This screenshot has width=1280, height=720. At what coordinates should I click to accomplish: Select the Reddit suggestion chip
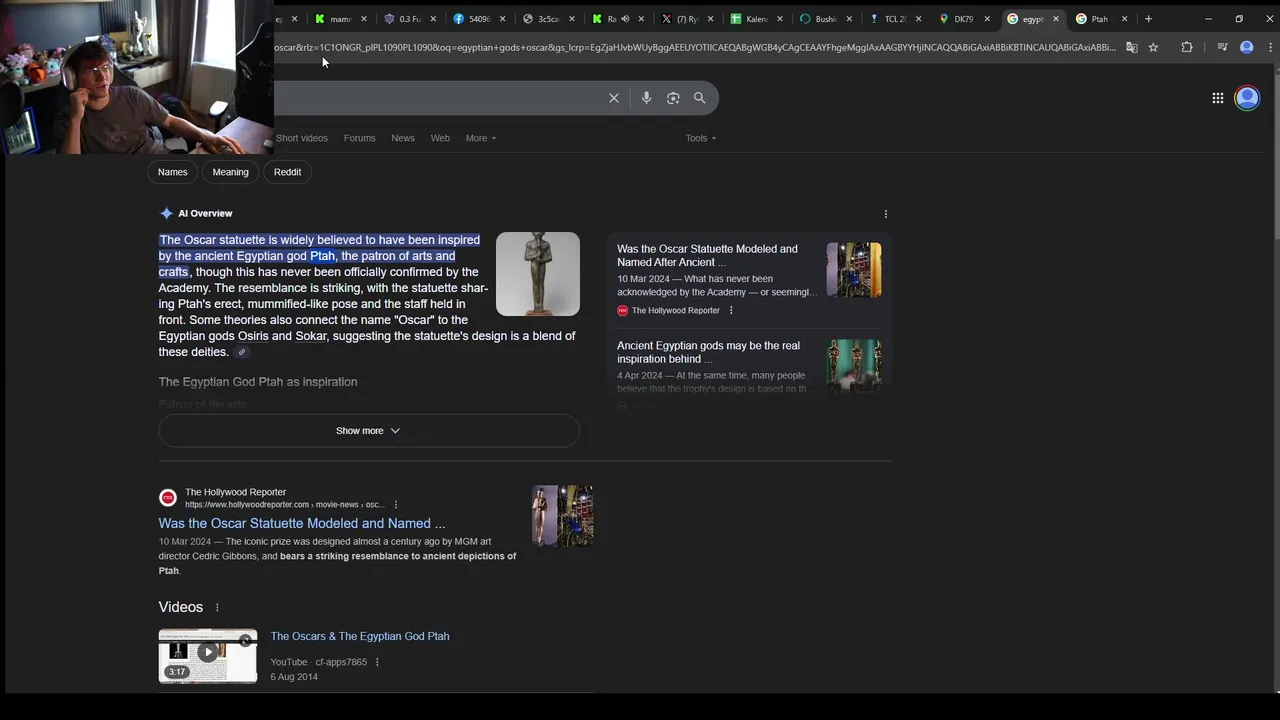tap(287, 172)
